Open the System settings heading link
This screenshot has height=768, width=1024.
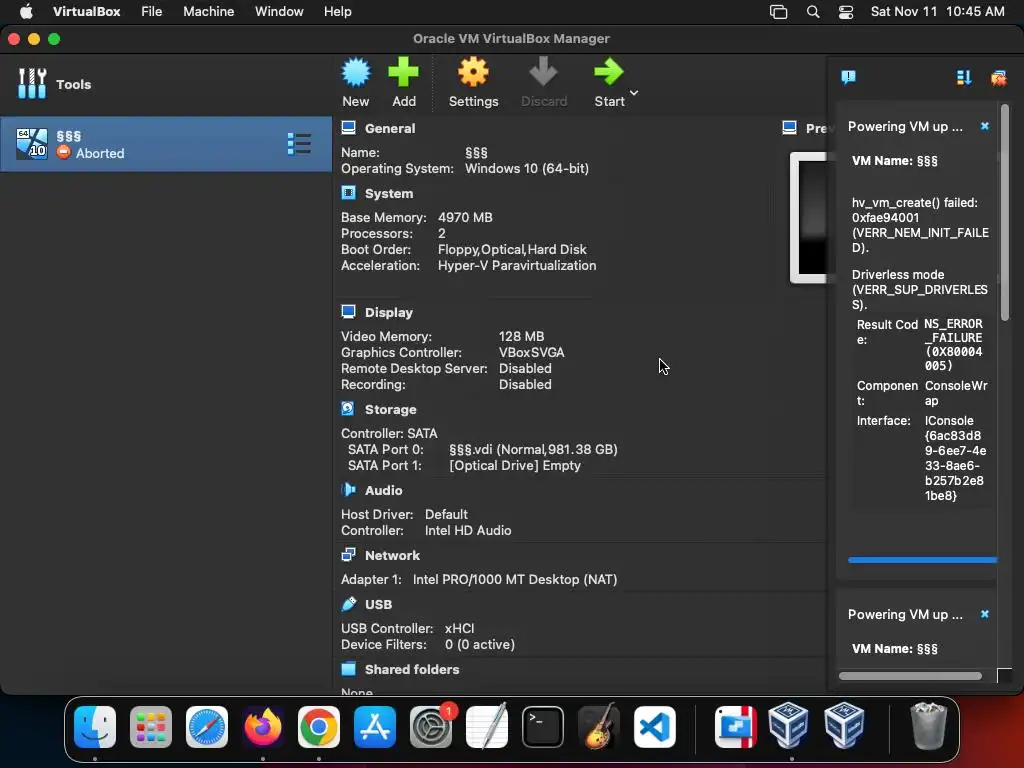pos(389,193)
